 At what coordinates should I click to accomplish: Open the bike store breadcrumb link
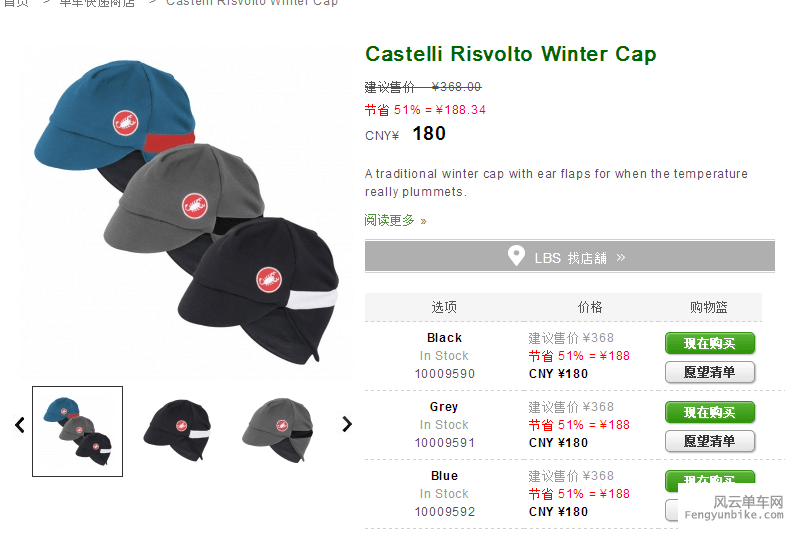97,3
